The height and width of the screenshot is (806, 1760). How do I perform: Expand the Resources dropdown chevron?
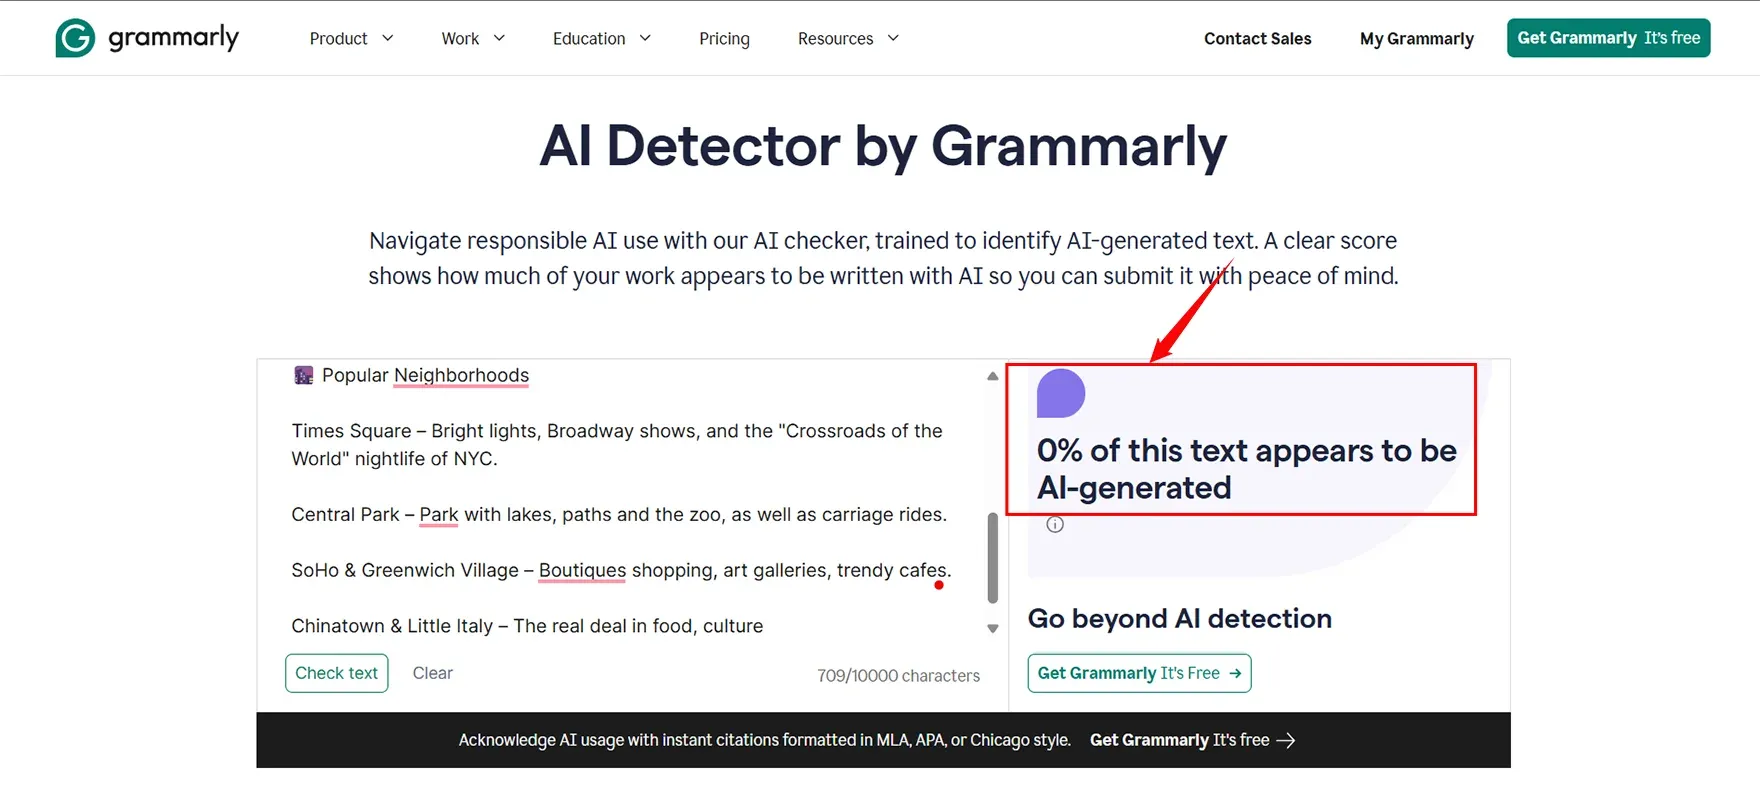893,38
